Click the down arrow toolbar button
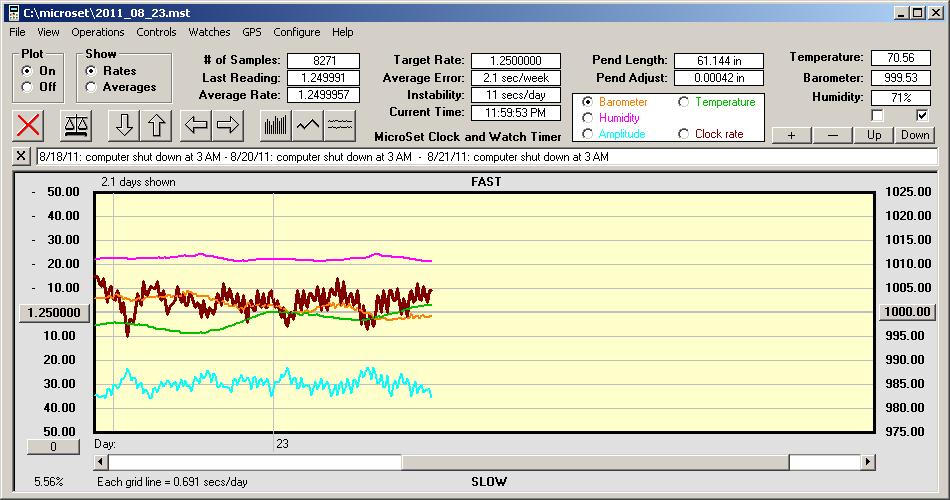This screenshot has height=500, width=950. 124,125
